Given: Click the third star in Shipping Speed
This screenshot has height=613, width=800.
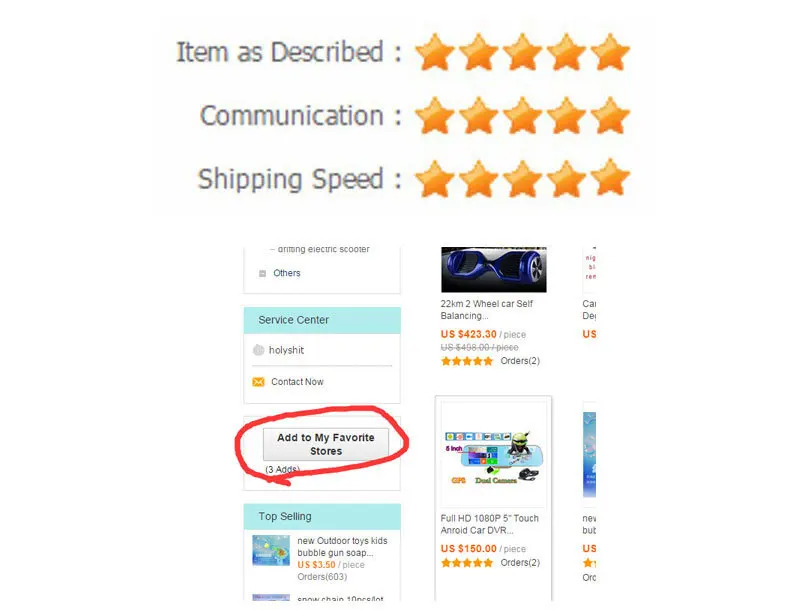Looking at the screenshot, I should (x=522, y=179).
